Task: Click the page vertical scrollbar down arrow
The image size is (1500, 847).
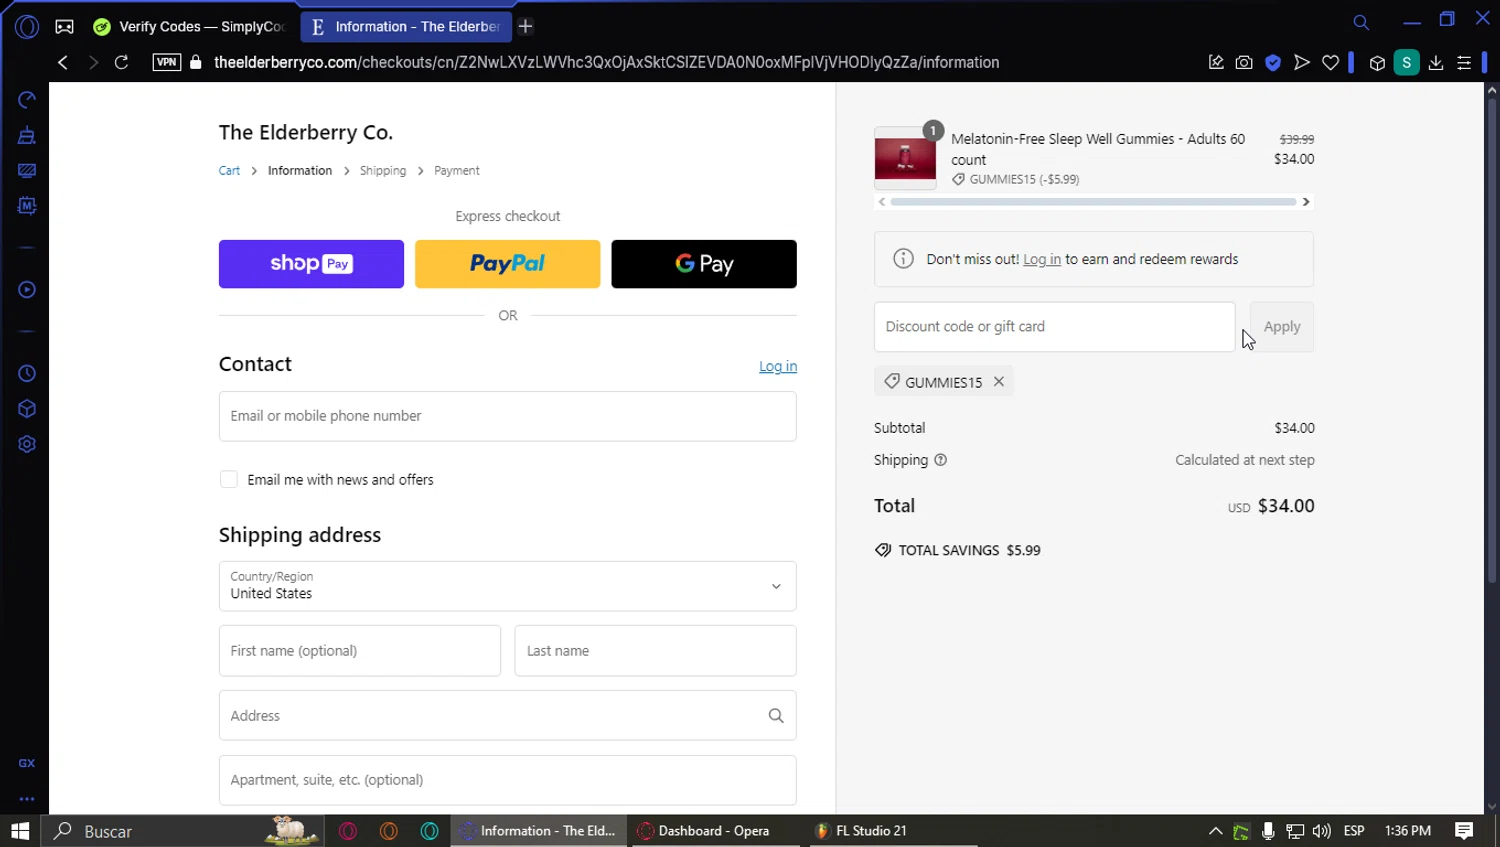Action: tap(1492, 806)
